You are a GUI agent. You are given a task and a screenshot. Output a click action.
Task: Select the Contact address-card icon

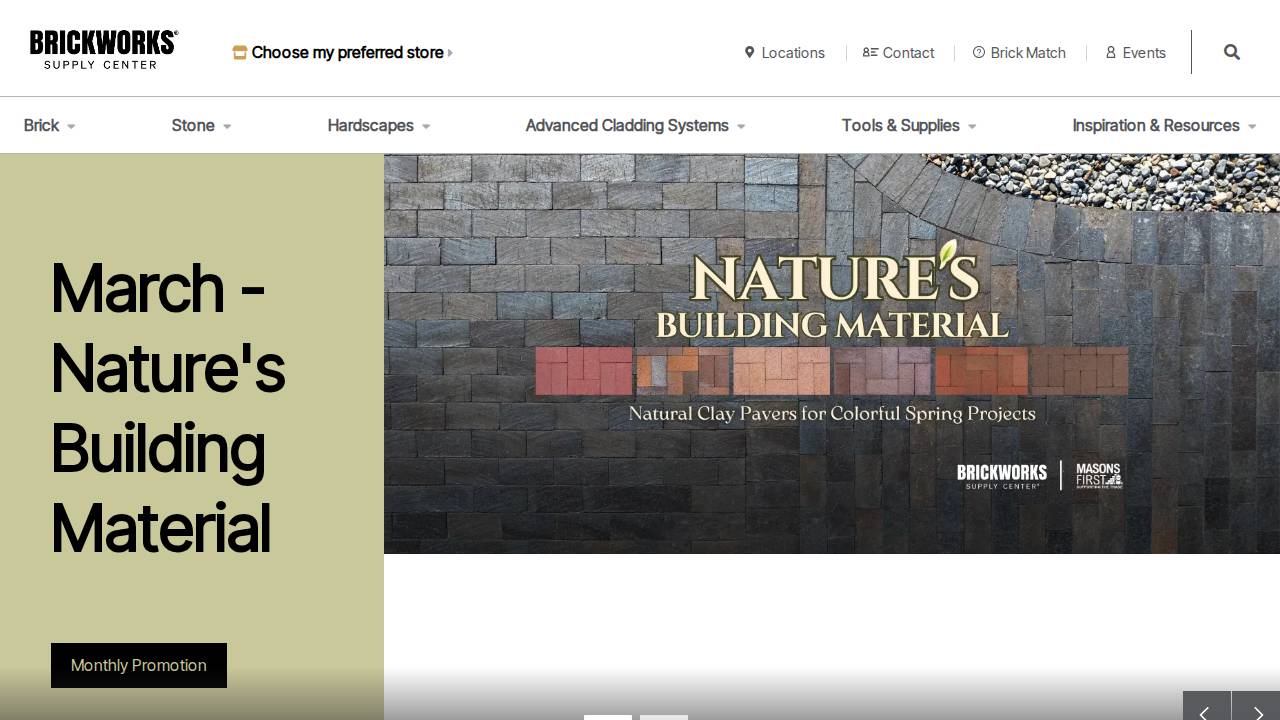point(870,52)
